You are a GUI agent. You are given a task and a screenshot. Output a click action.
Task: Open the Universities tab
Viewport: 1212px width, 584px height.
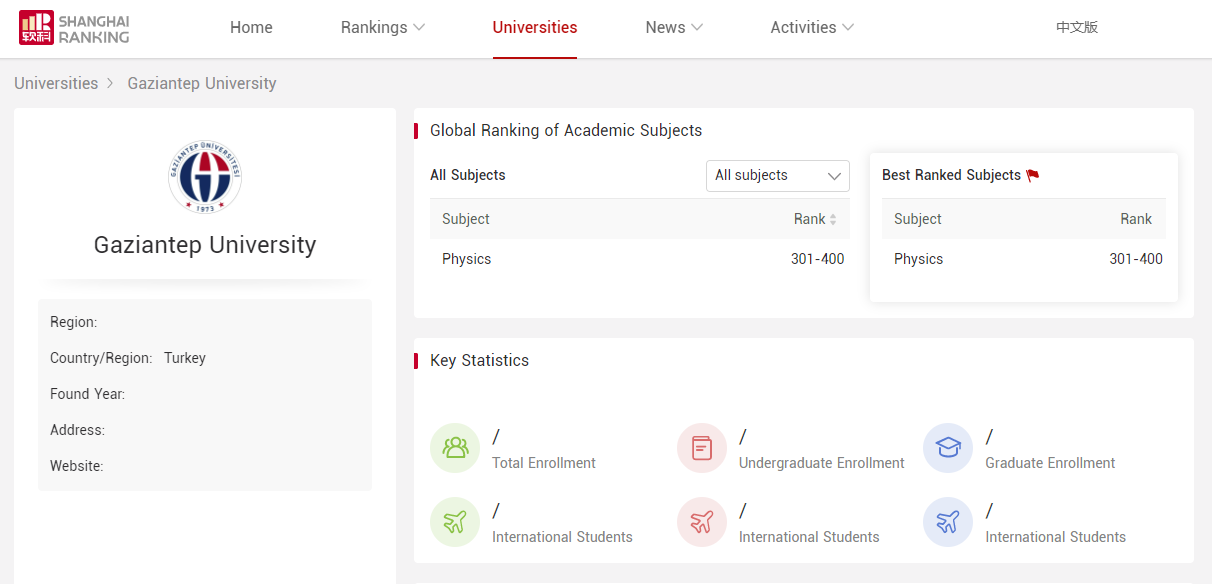click(534, 28)
